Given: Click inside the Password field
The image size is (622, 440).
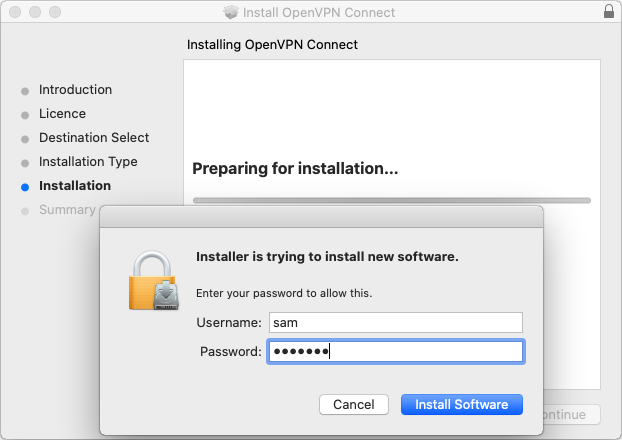Looking at the screenshot, I should coord(395,351).
